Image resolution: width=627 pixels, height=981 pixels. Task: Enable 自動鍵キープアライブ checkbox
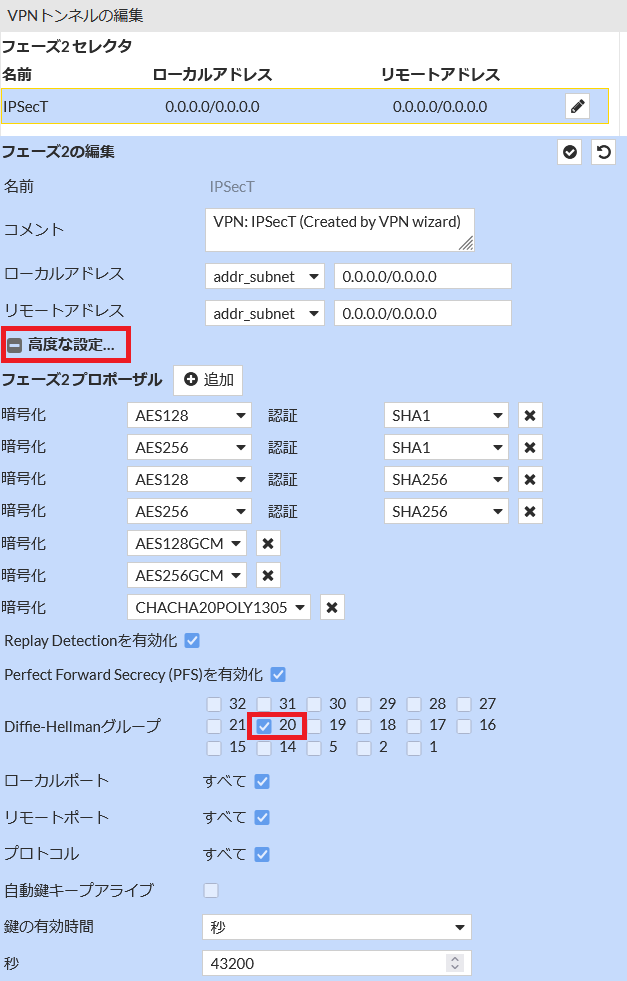point(211,890)
